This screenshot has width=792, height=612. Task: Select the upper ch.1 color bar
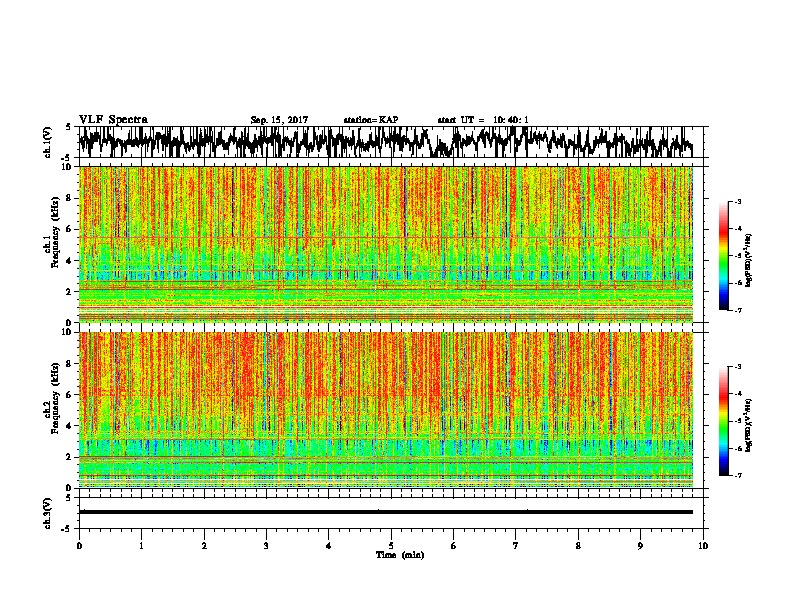(723, 256)
